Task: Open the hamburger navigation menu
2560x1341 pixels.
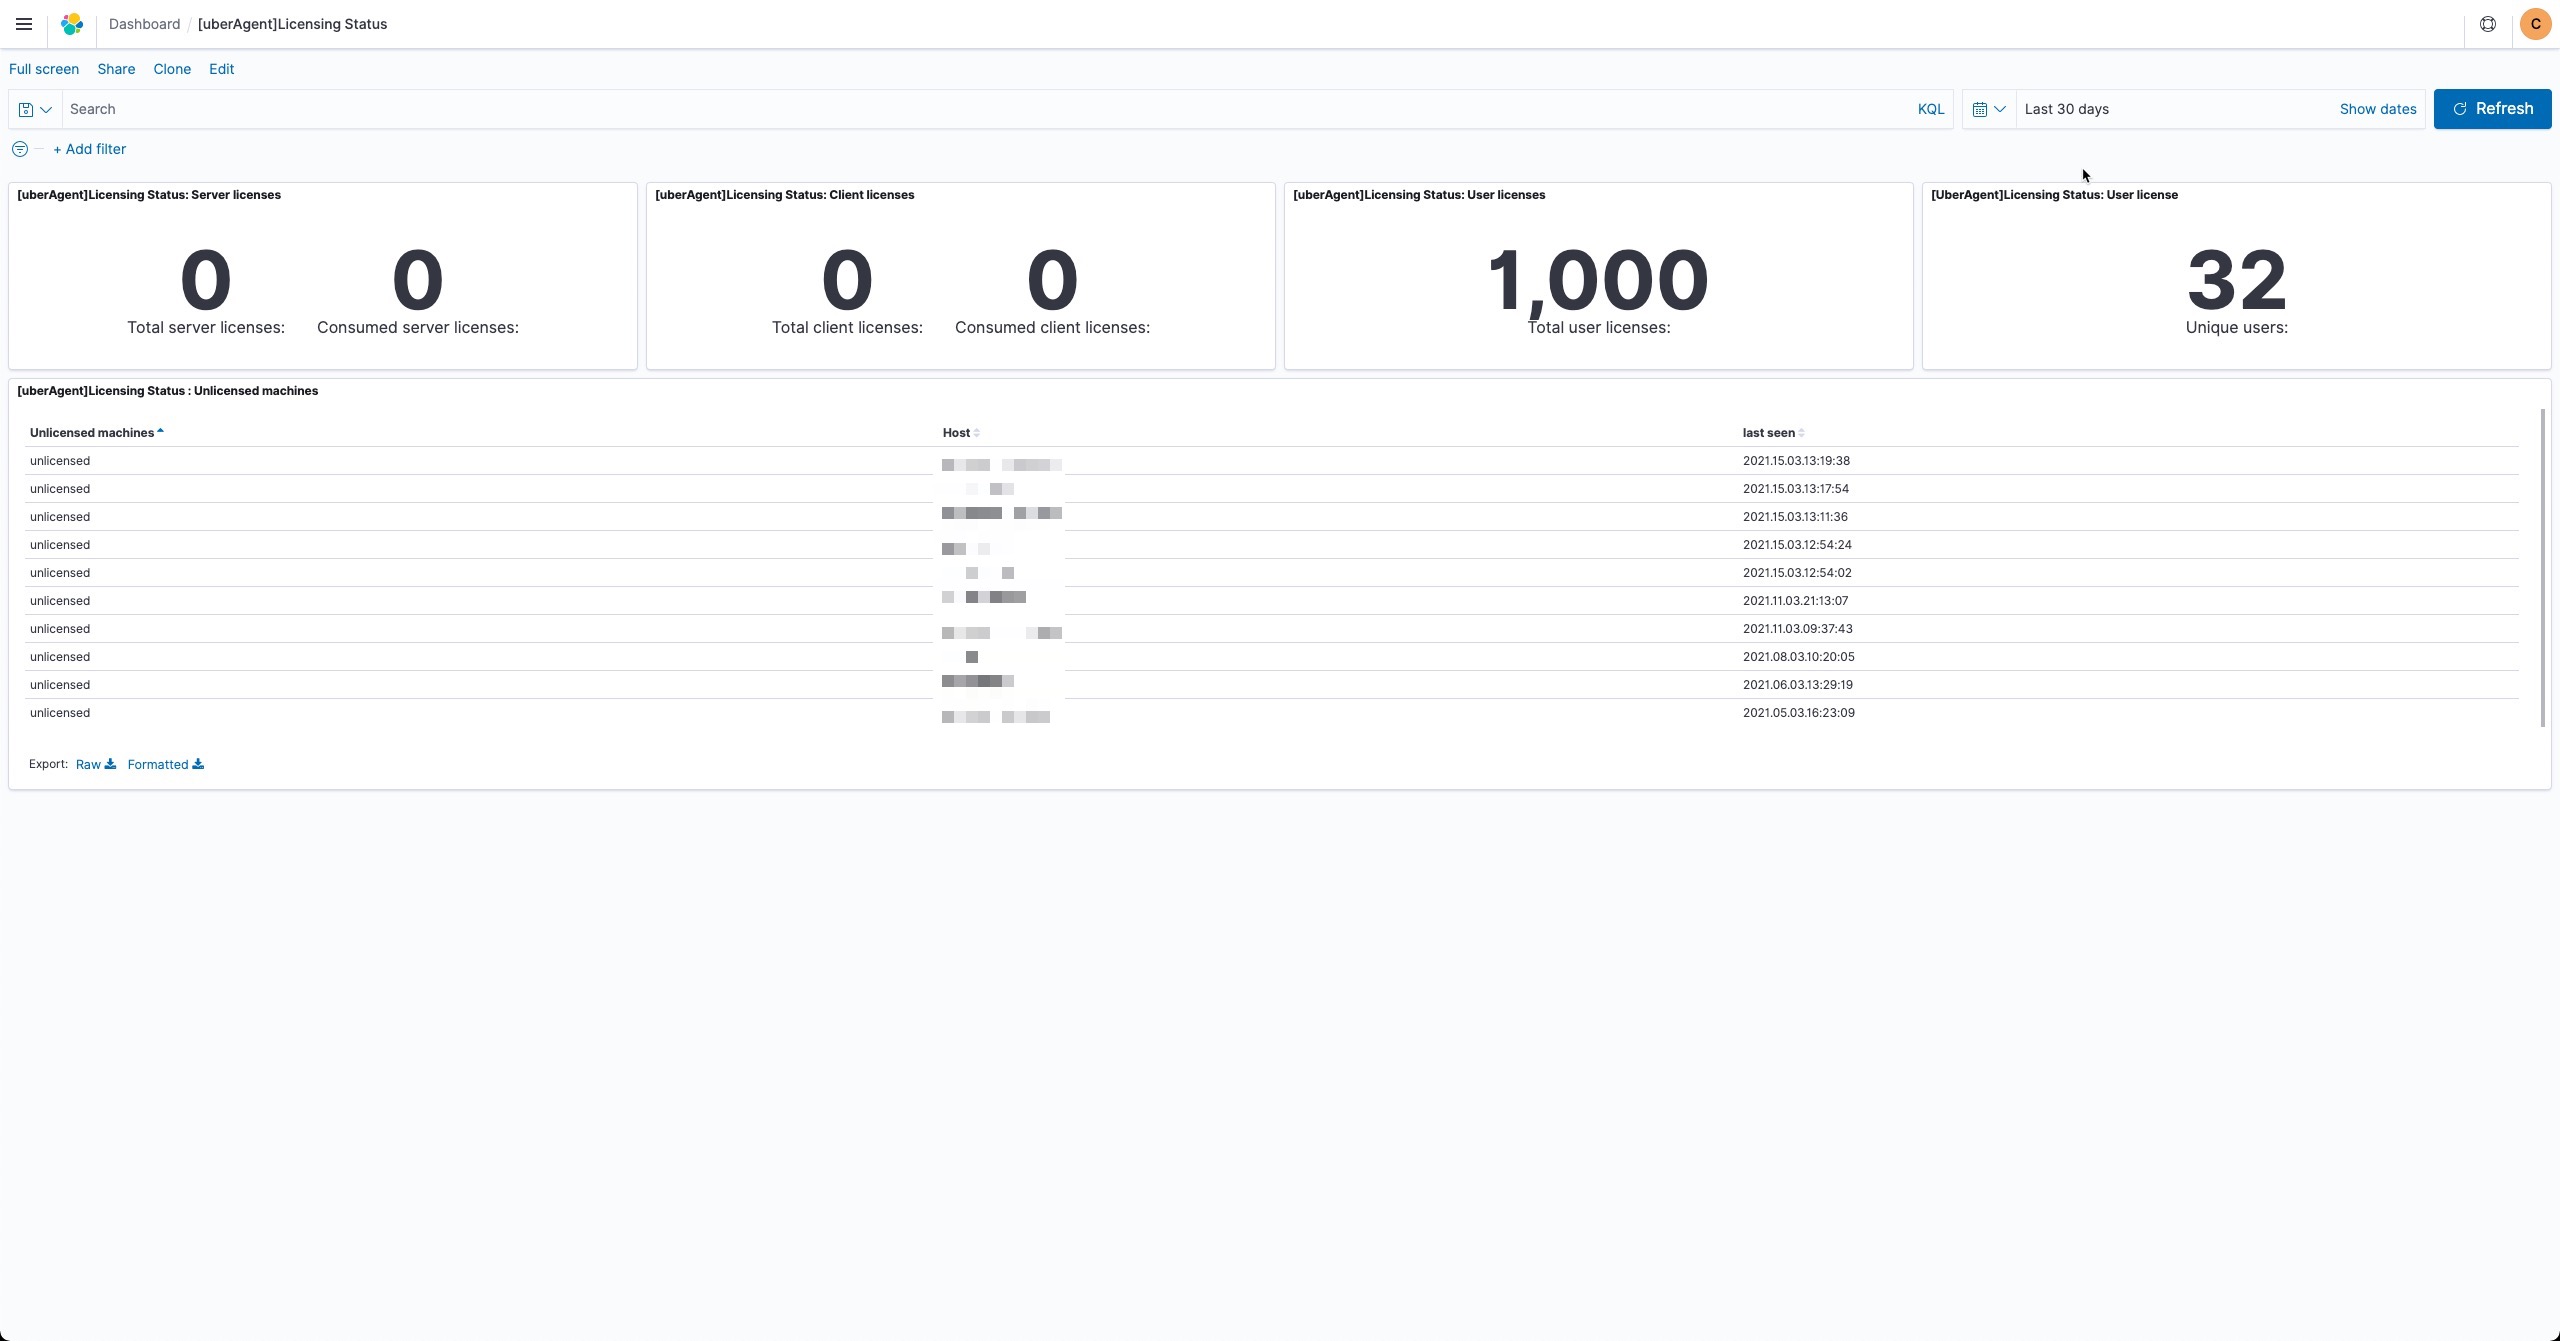Action: point(24,24)
